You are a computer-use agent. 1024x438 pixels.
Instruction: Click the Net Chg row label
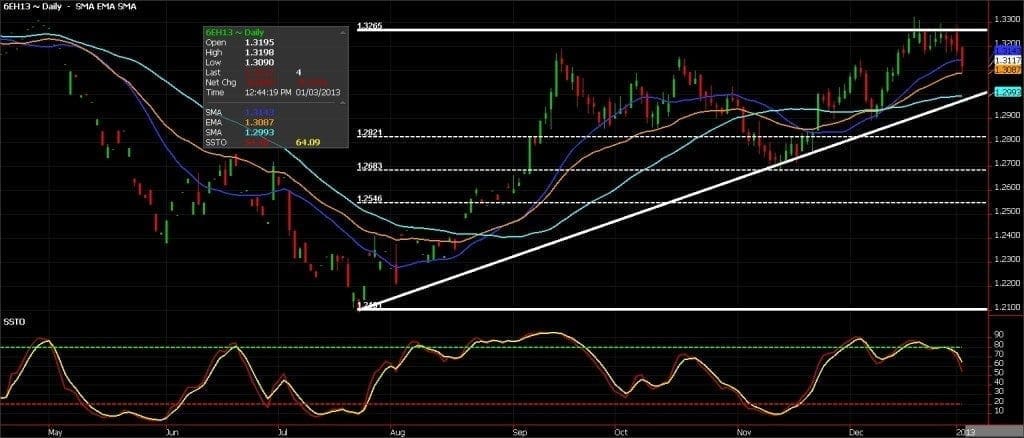[x=219, y=82]
